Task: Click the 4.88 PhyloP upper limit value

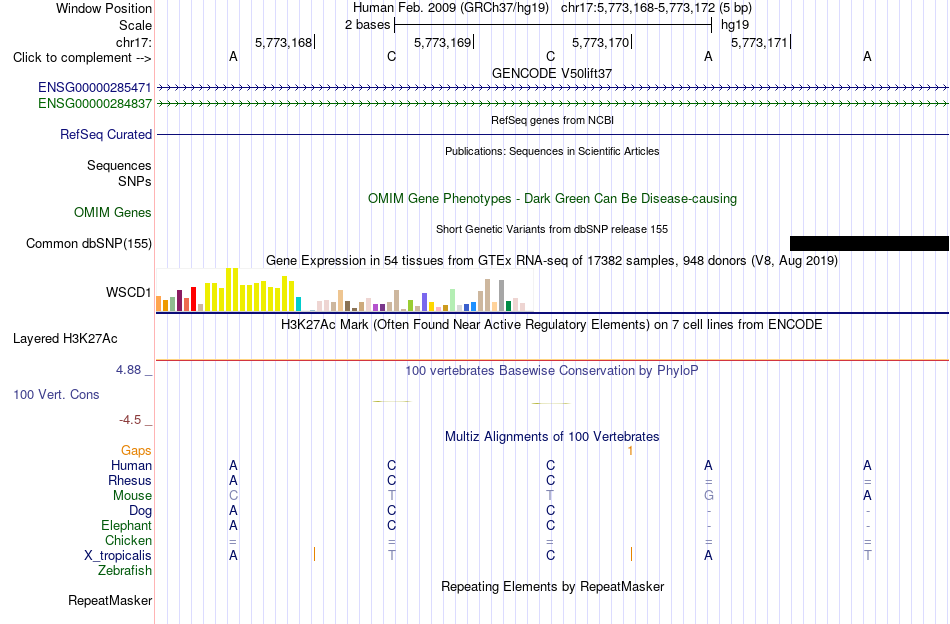Action: click(128, 370)
